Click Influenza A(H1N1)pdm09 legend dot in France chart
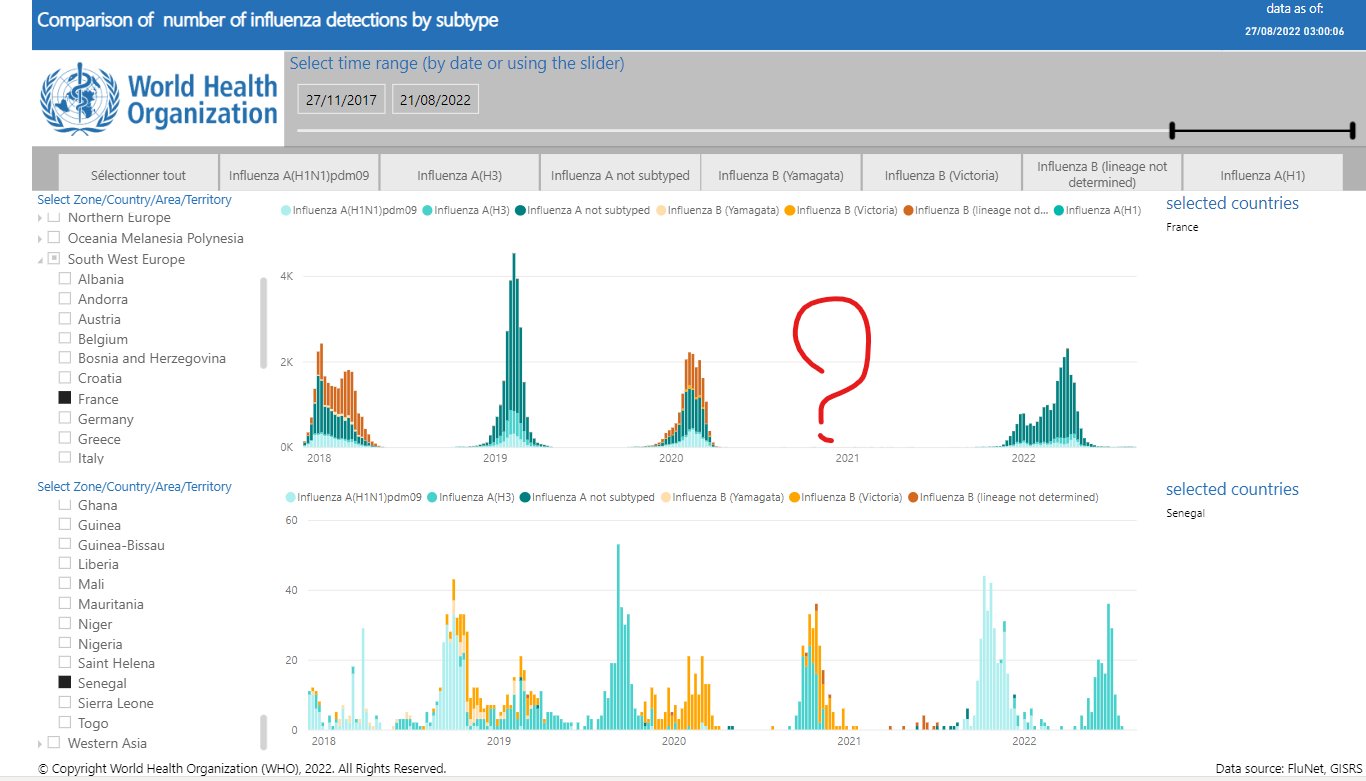This screenshot has height=781, width=1366. (286, 211)
